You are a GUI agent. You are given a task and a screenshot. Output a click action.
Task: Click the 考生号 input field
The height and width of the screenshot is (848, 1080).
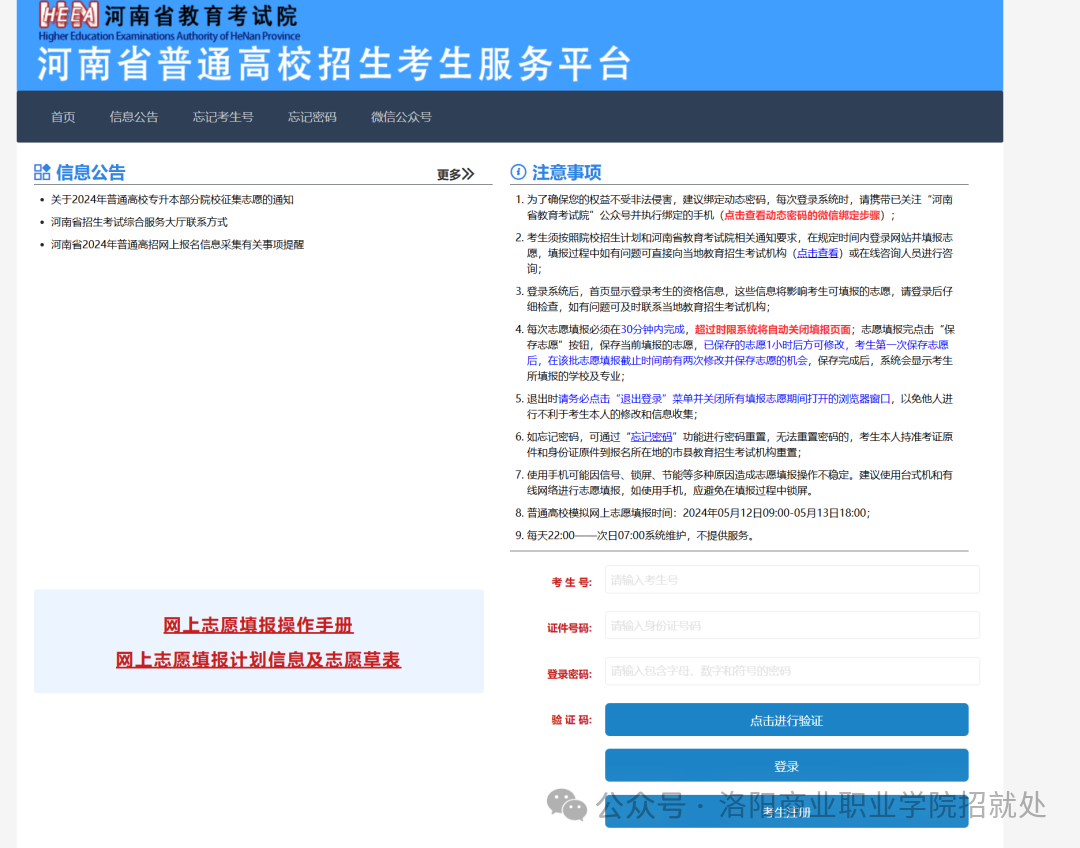[x=791, y=580]
